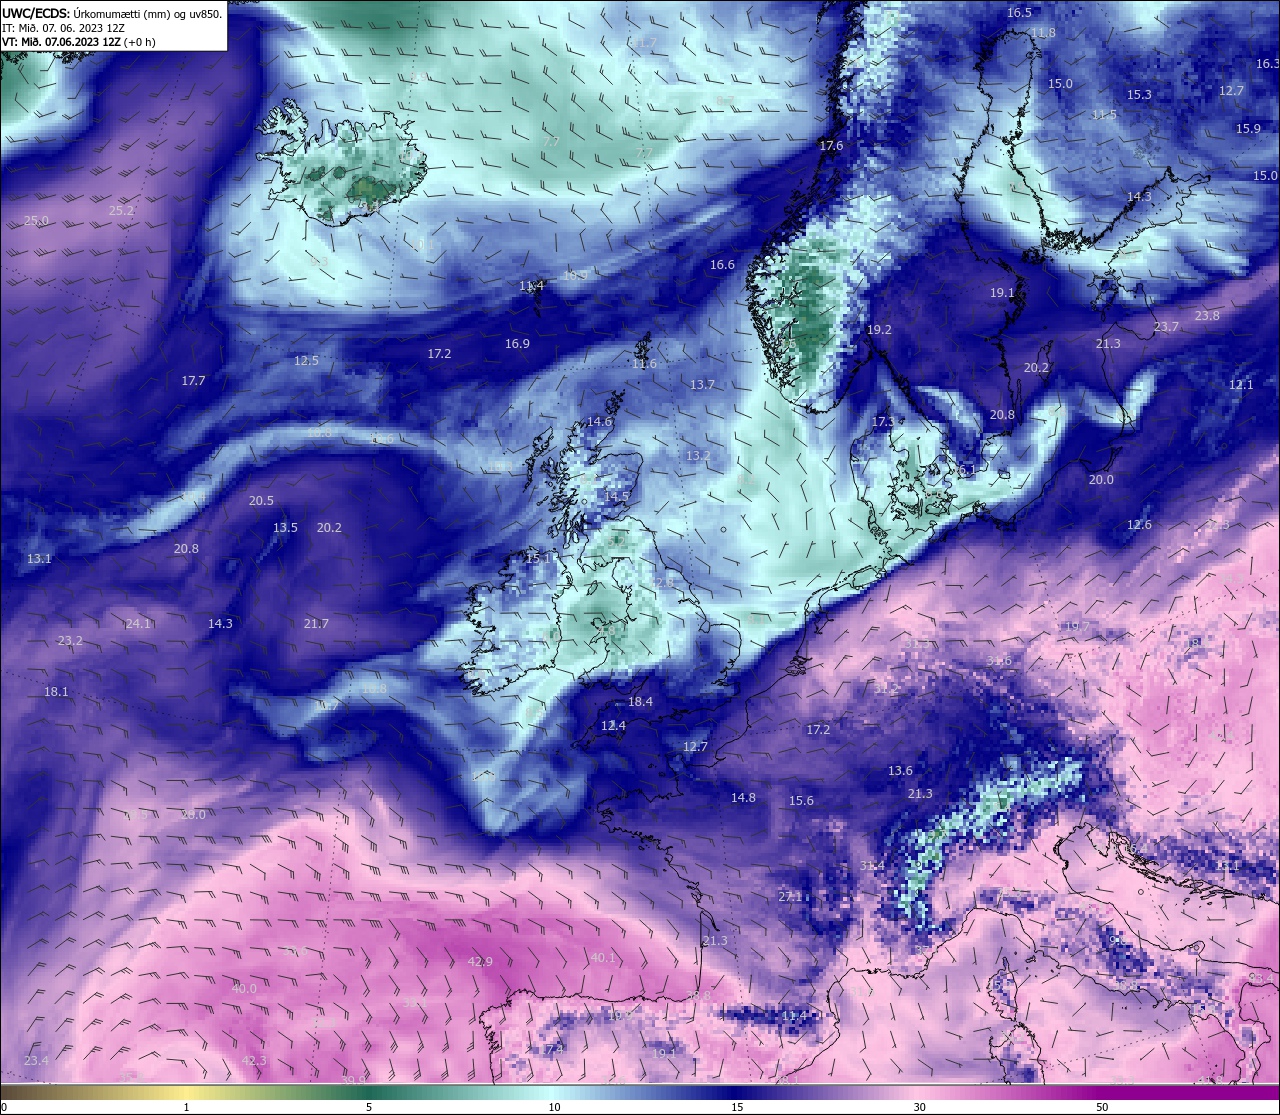Image resolution: width=1280 pixels, height=1115 pixels.
Task: Click the map value 21.7
Action: click(316, 624)
